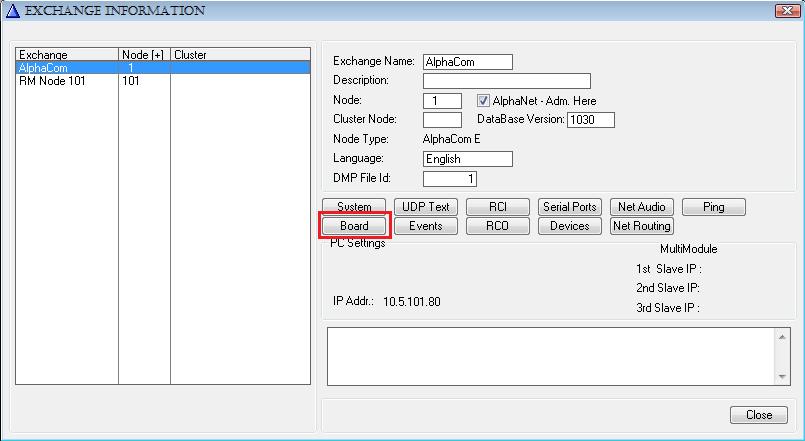Edit the DMP File Id field

450,179
